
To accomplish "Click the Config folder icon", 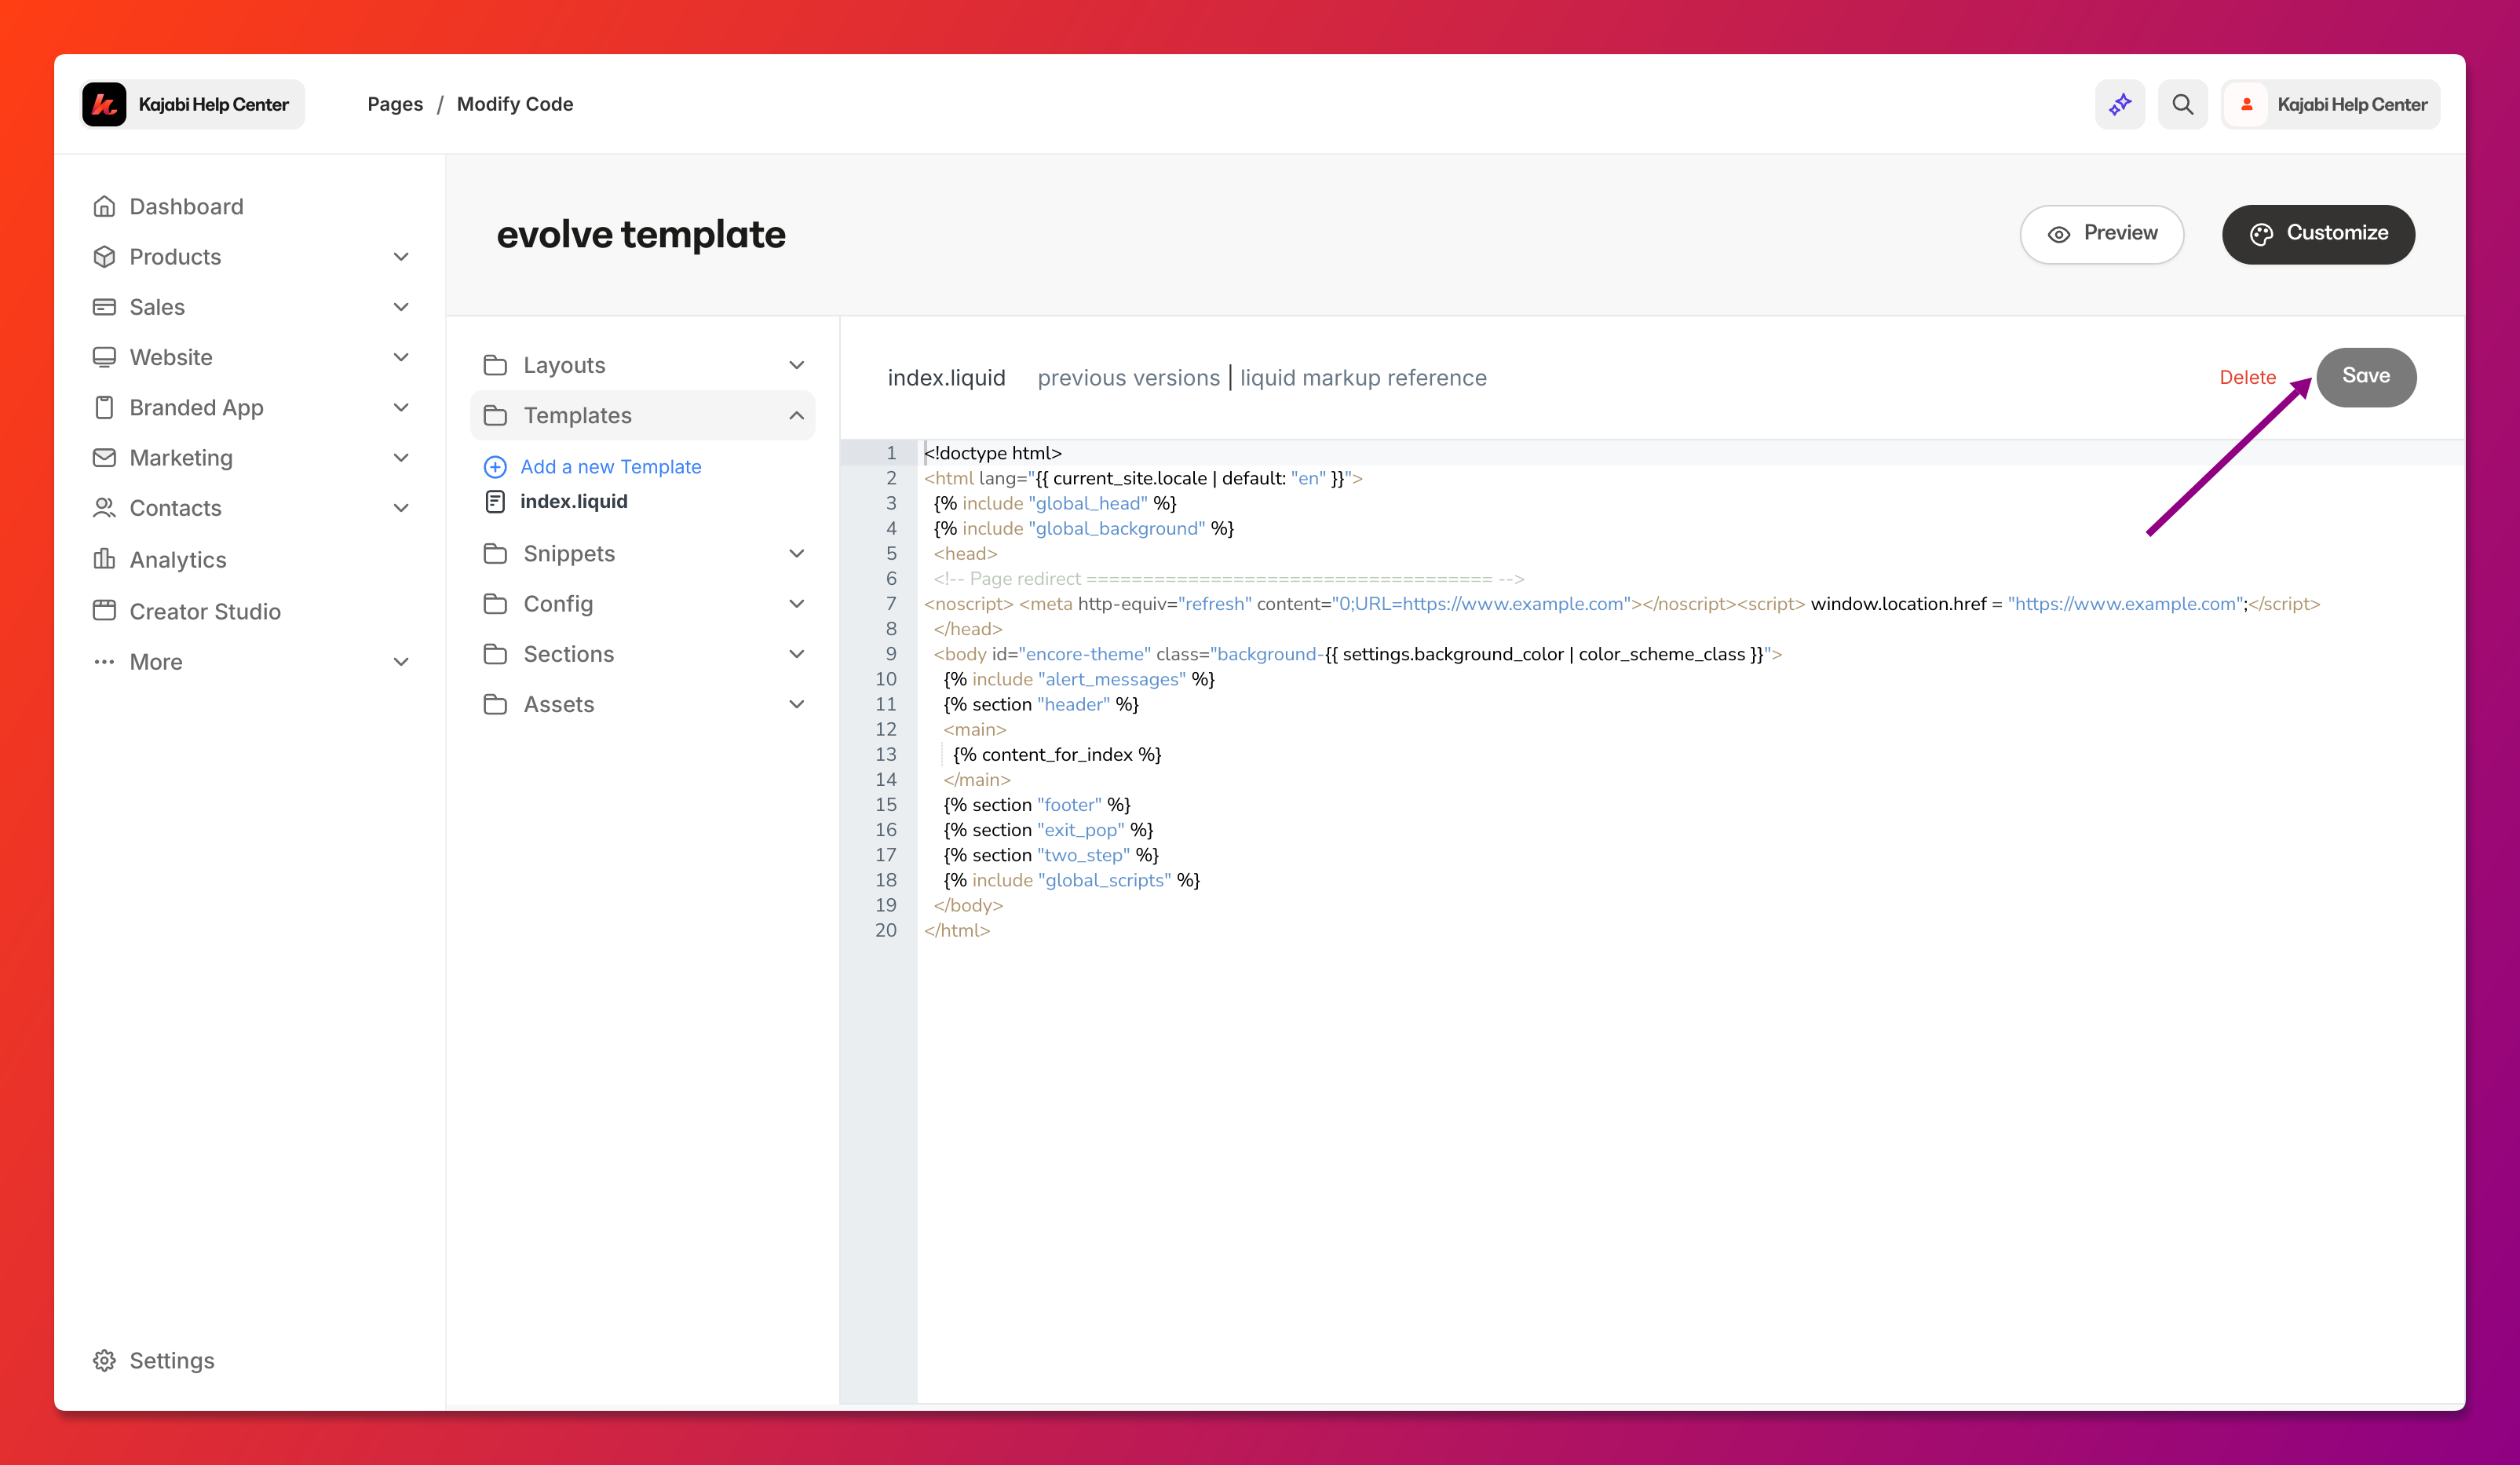I will (495, 603).
